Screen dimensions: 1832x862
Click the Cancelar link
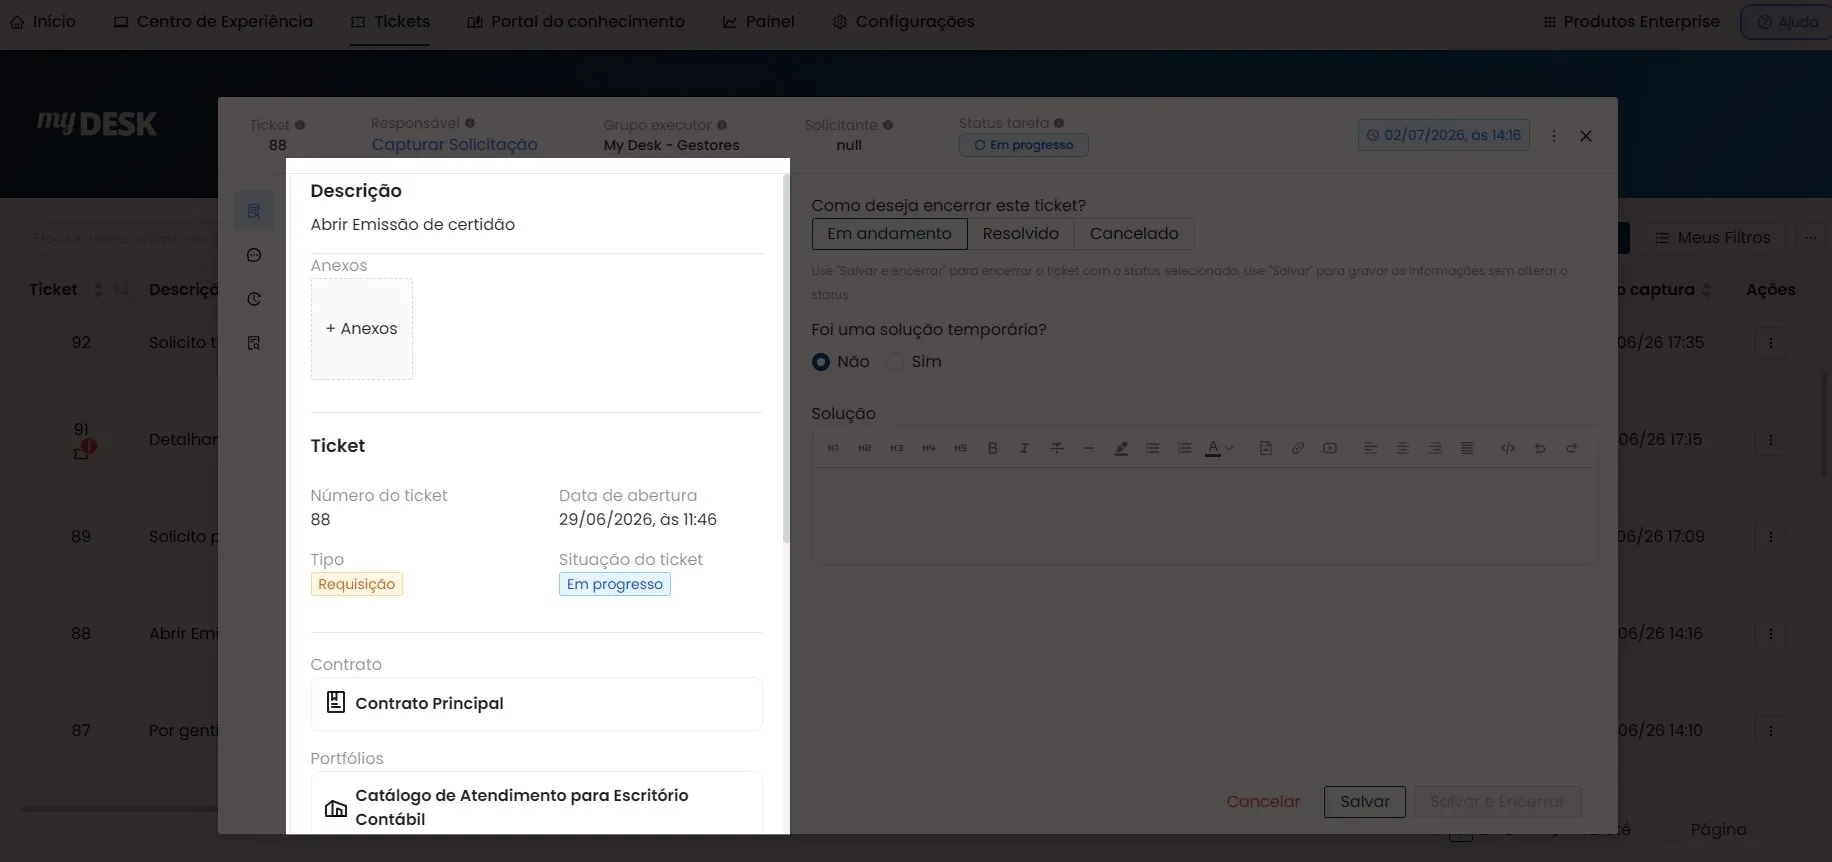[1263, 802]
